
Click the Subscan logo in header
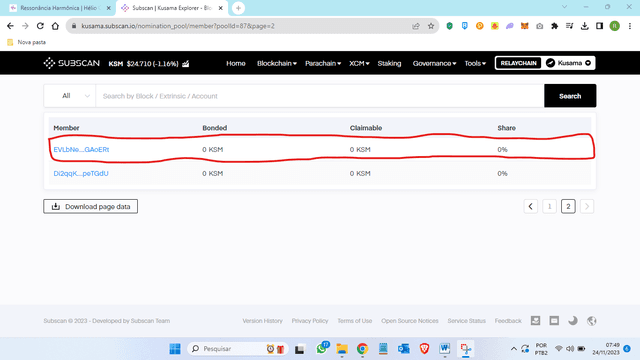[x=71, y=63]
